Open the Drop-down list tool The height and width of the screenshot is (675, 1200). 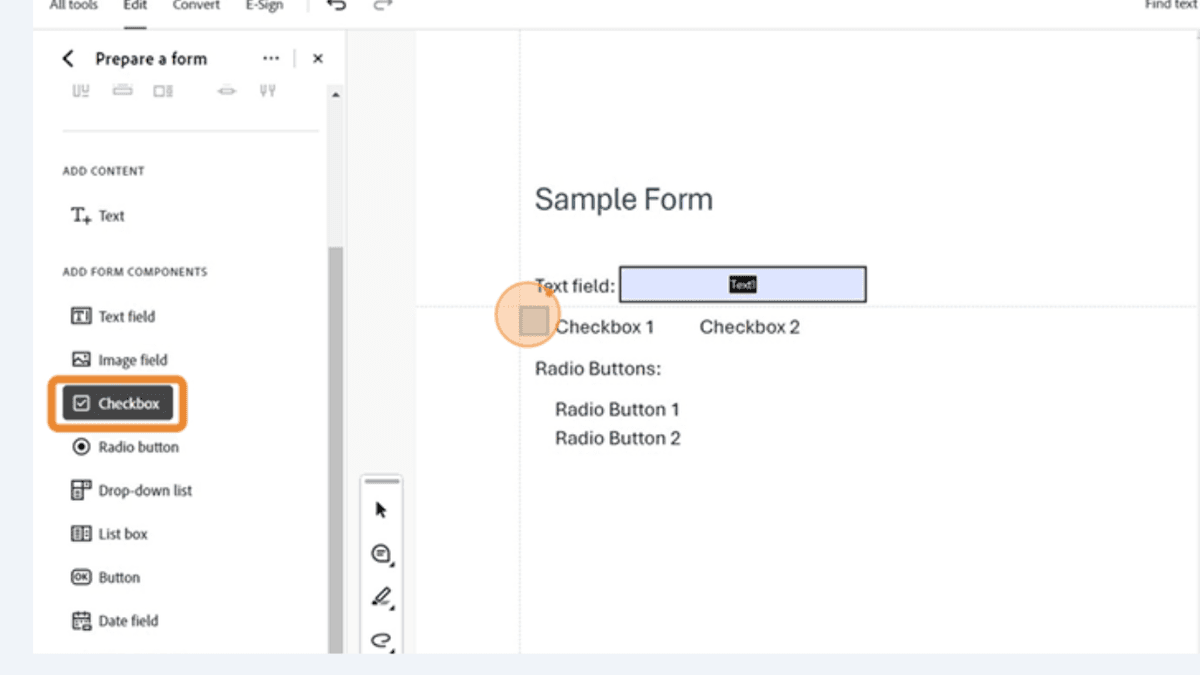pos(136,490)
